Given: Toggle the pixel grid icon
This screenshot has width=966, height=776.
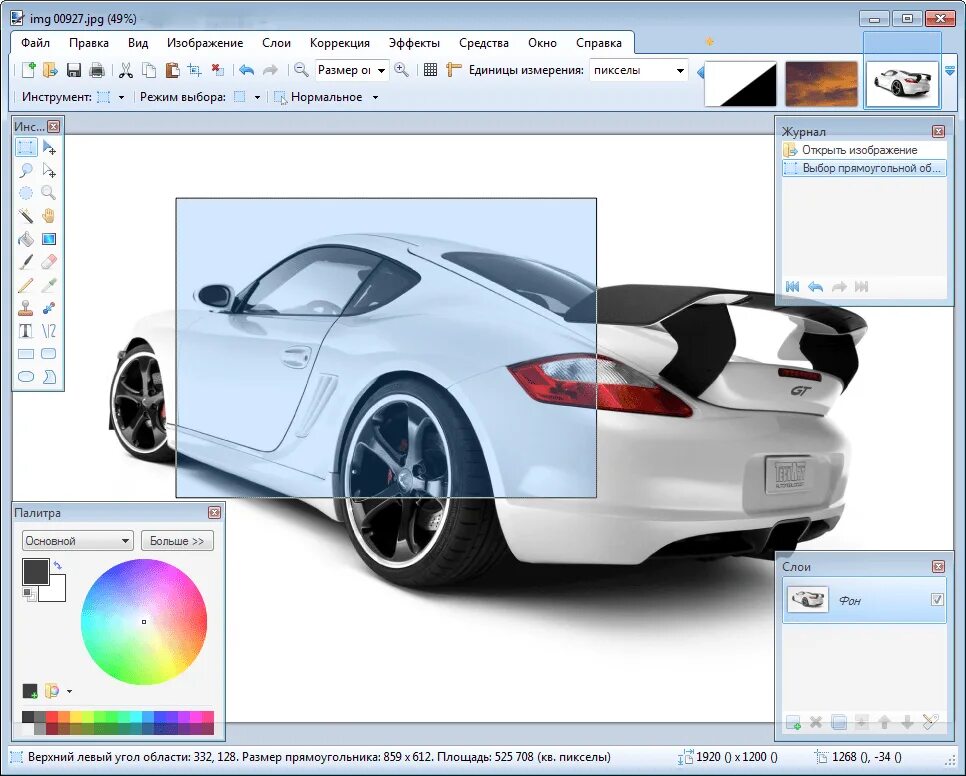Looking at the screenshot, I should (x=431, y=70).
